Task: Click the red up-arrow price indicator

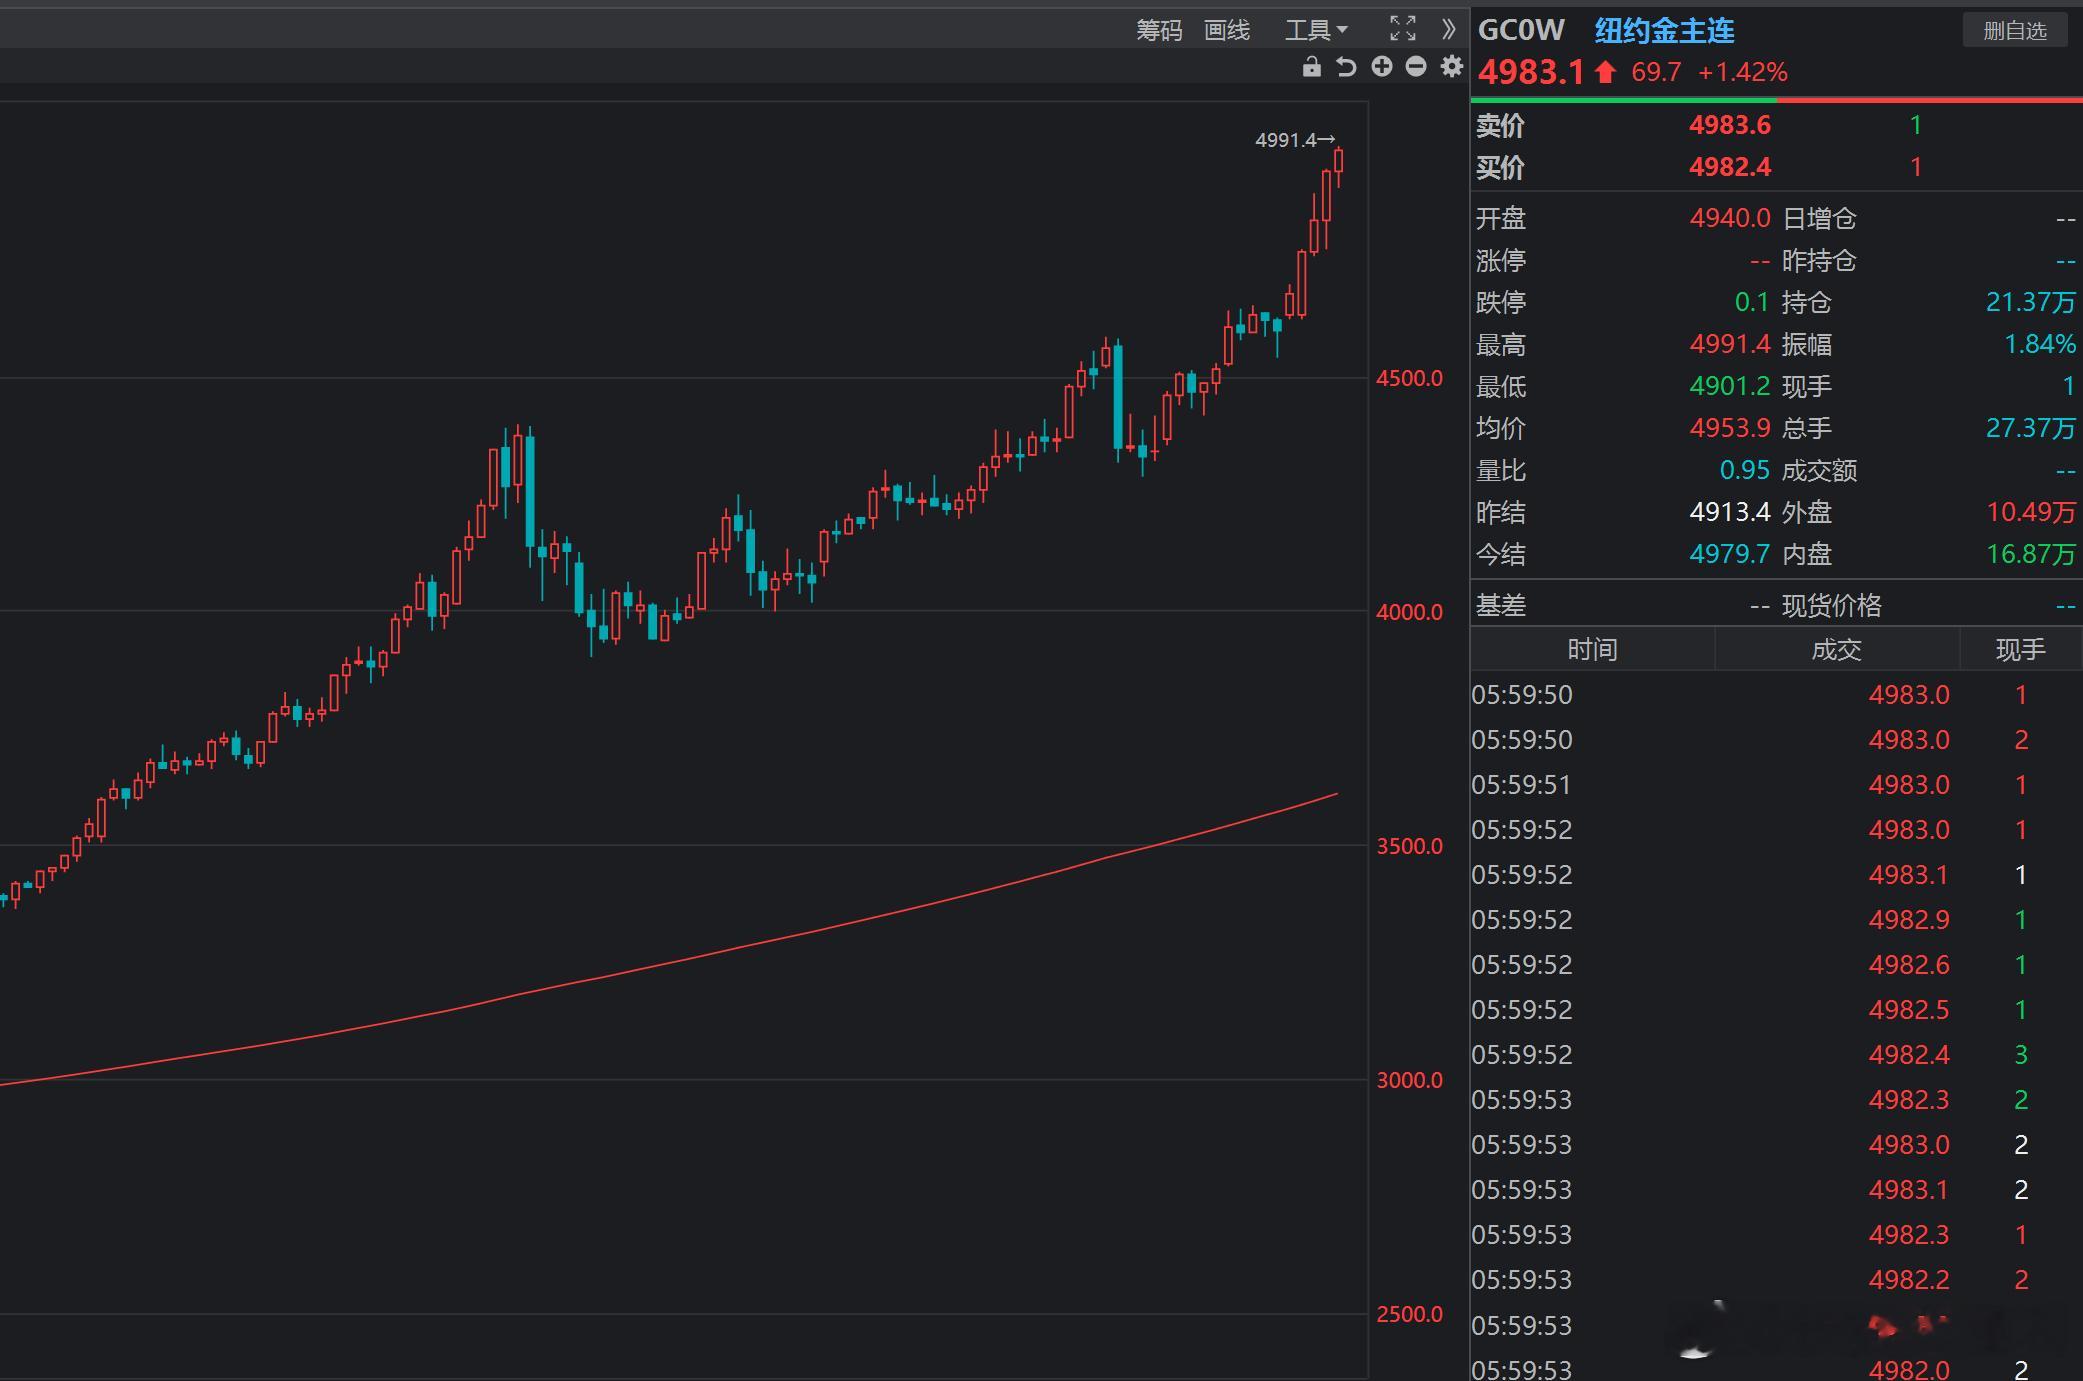Action: [1605, 72]
